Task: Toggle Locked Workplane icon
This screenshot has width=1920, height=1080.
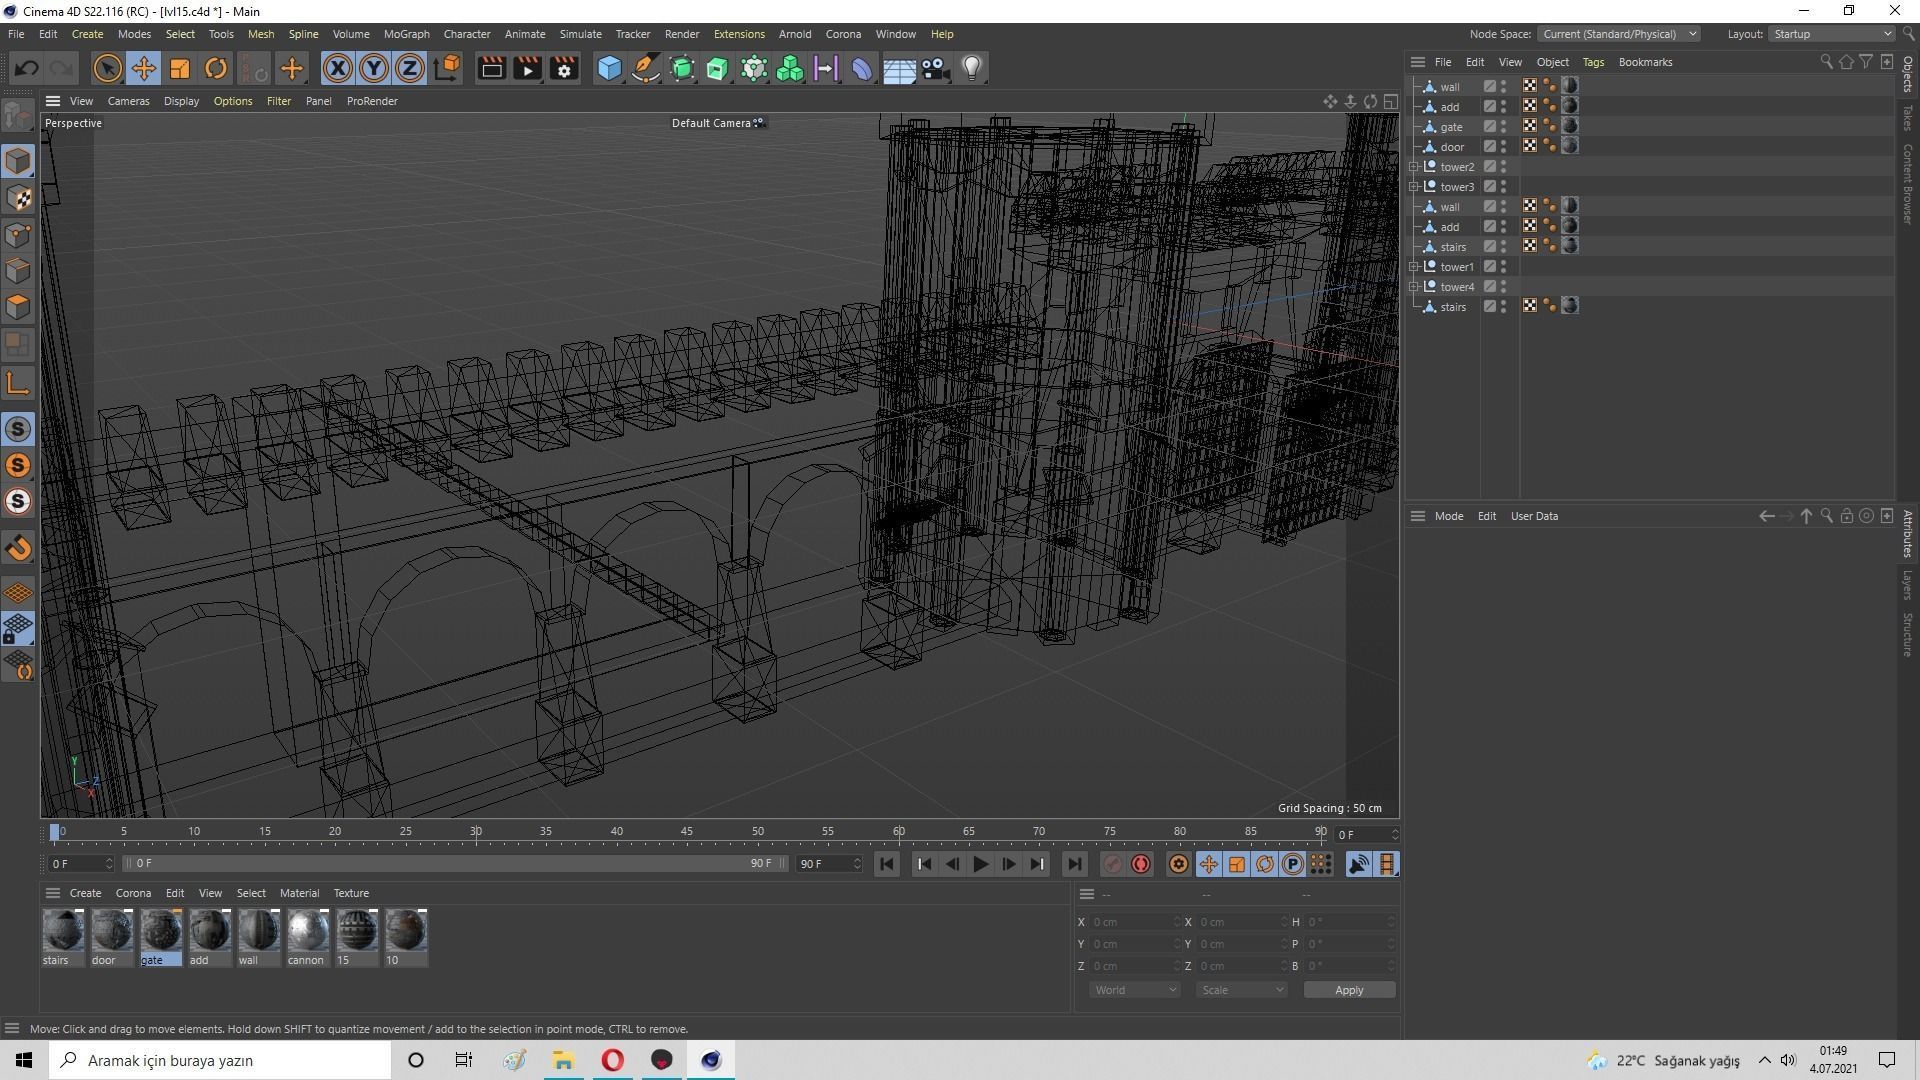Action: point(18,629)
